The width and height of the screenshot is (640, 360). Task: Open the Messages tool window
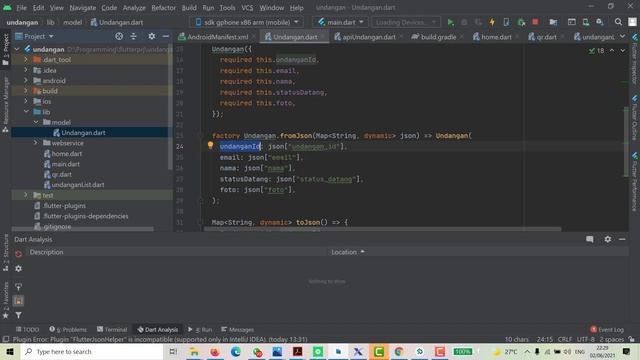pos(238,329)
